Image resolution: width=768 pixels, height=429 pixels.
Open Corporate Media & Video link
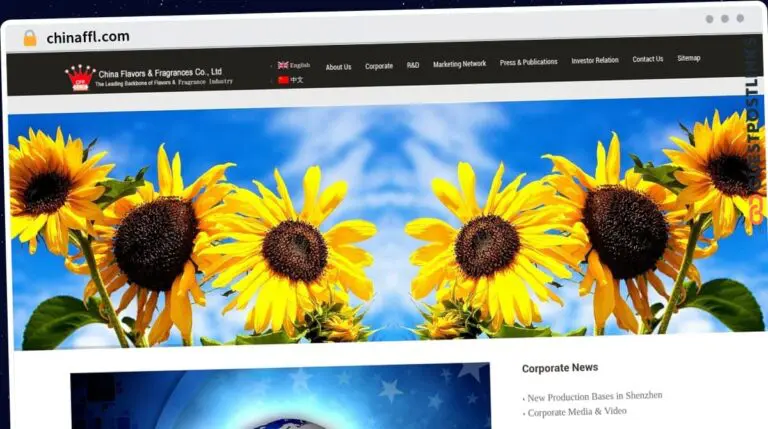pyautogui.click(x=577, y=412)
